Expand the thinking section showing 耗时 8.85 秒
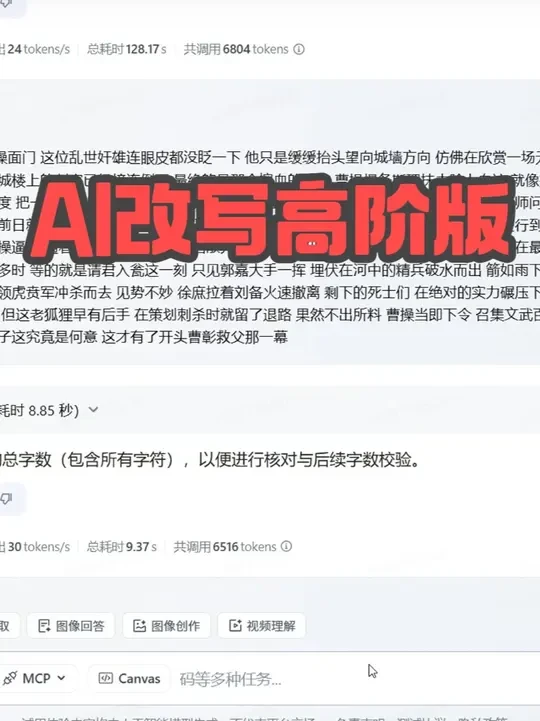The height and width of the screenshot is (721, 540). (48, 410)
